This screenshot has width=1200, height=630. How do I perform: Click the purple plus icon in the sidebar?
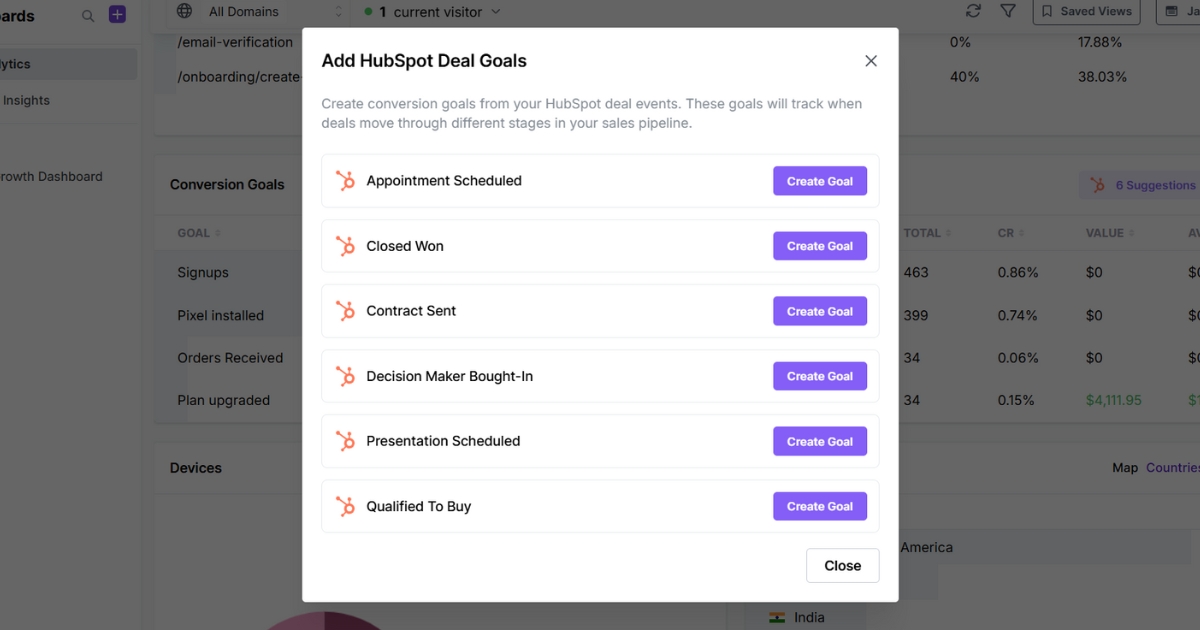click(x=117, y=14)
